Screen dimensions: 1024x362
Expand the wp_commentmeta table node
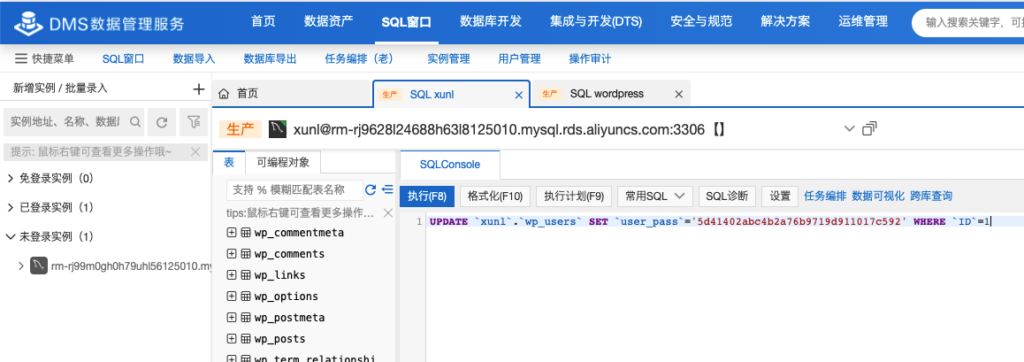[231, 233]
